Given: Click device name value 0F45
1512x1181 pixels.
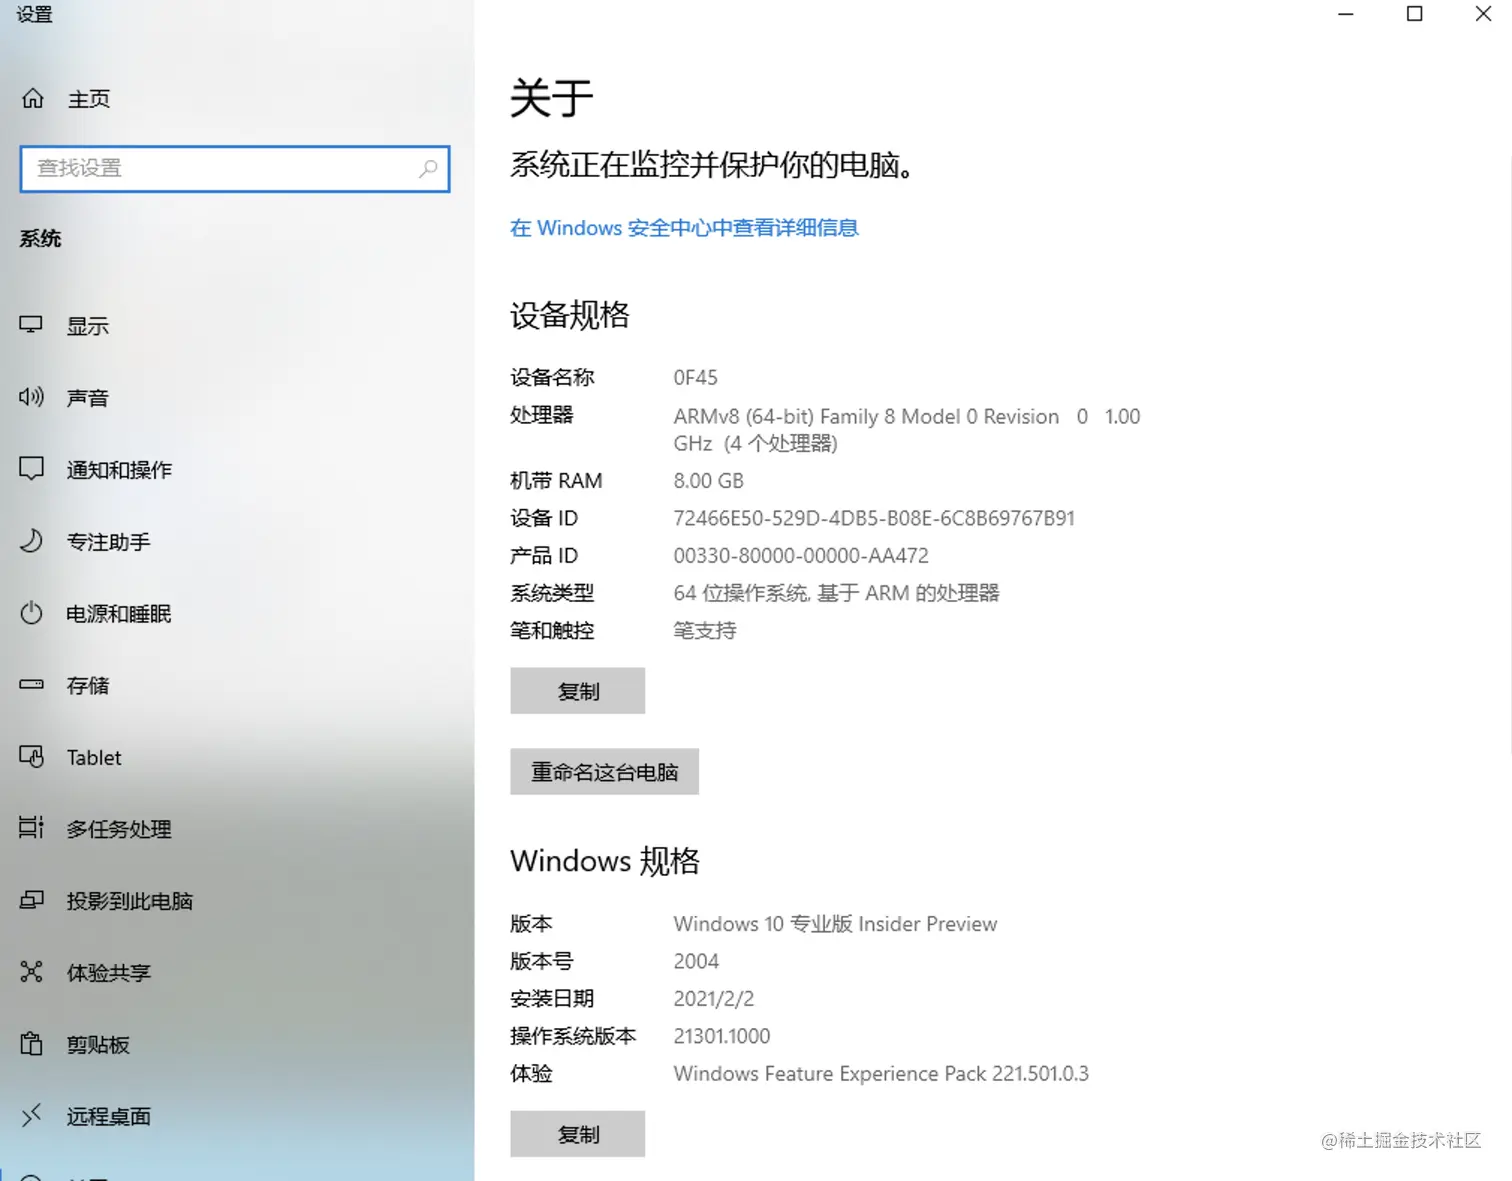Looking at the screenshot, I should click(x=696, y=378).
